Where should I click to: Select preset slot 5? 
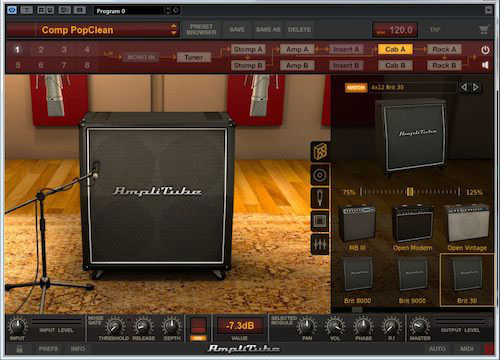tap(18, 65)
